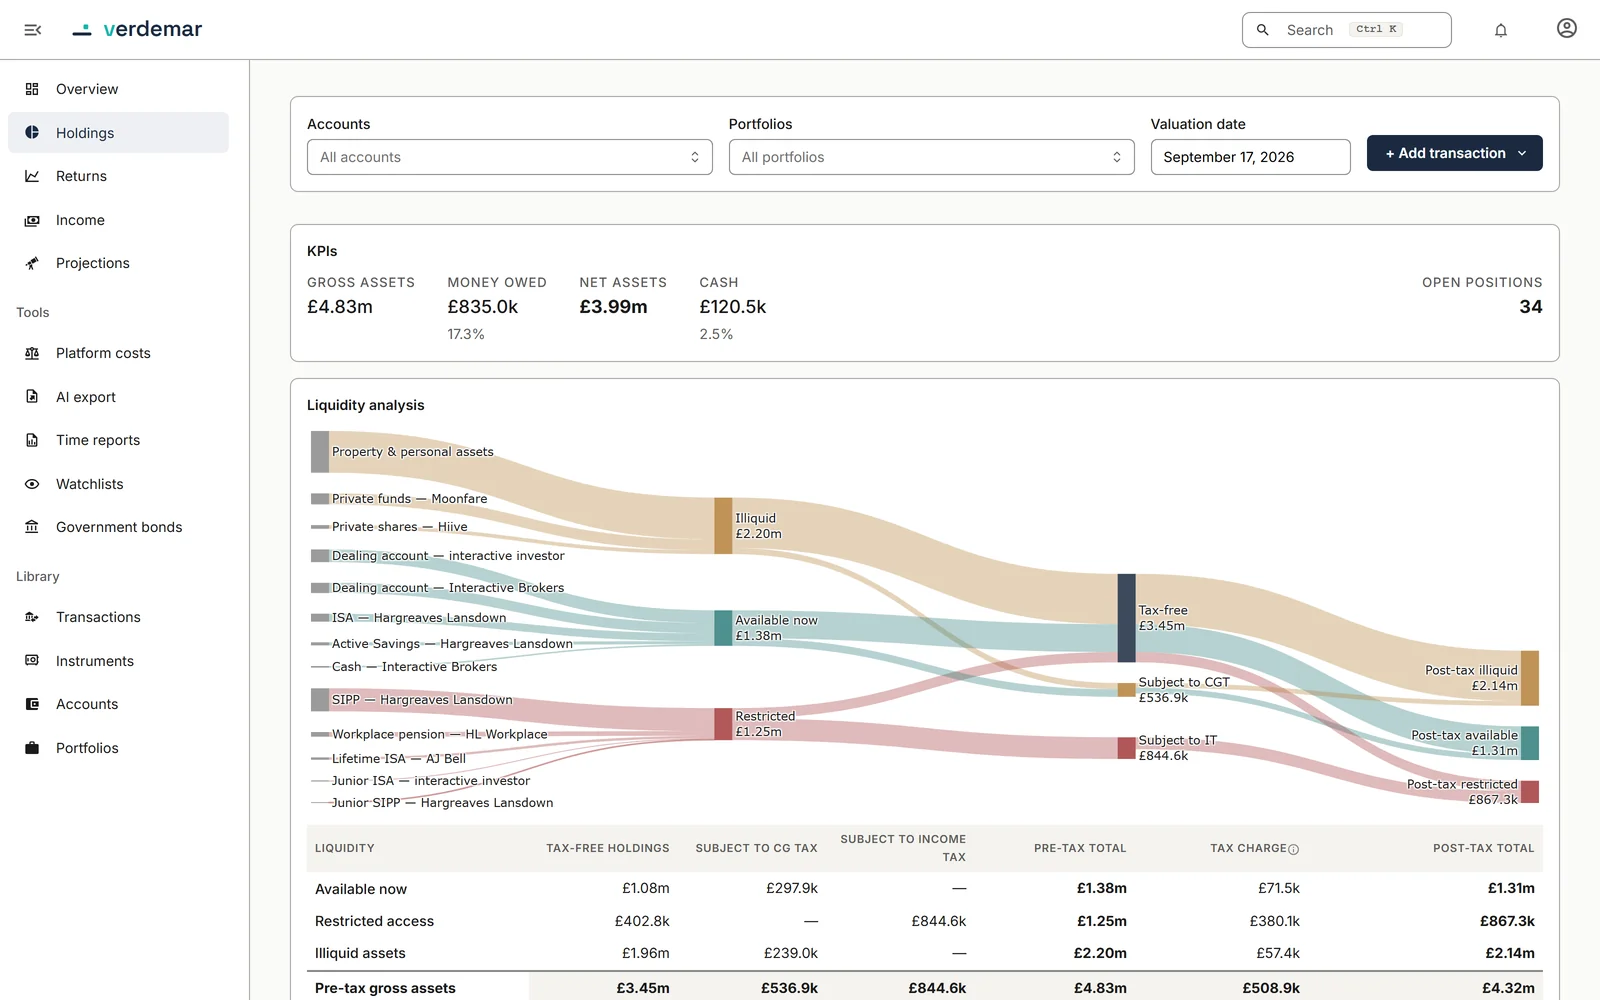Click the AI export document icon
Image resolution: width=1600 pixels, height=1000 pixels.
pos(32,397)
